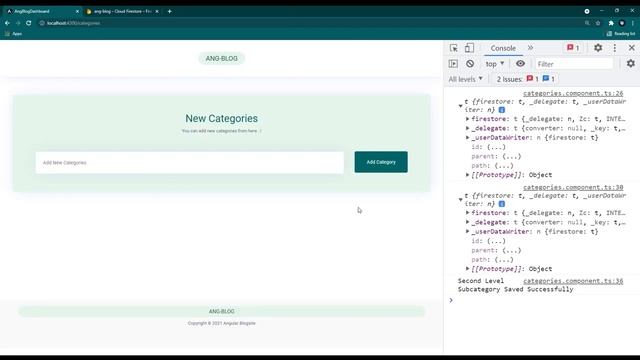Expand [[Prototype]] of second logged object
The width and height of the screenshot is (640, 360).
467,269
